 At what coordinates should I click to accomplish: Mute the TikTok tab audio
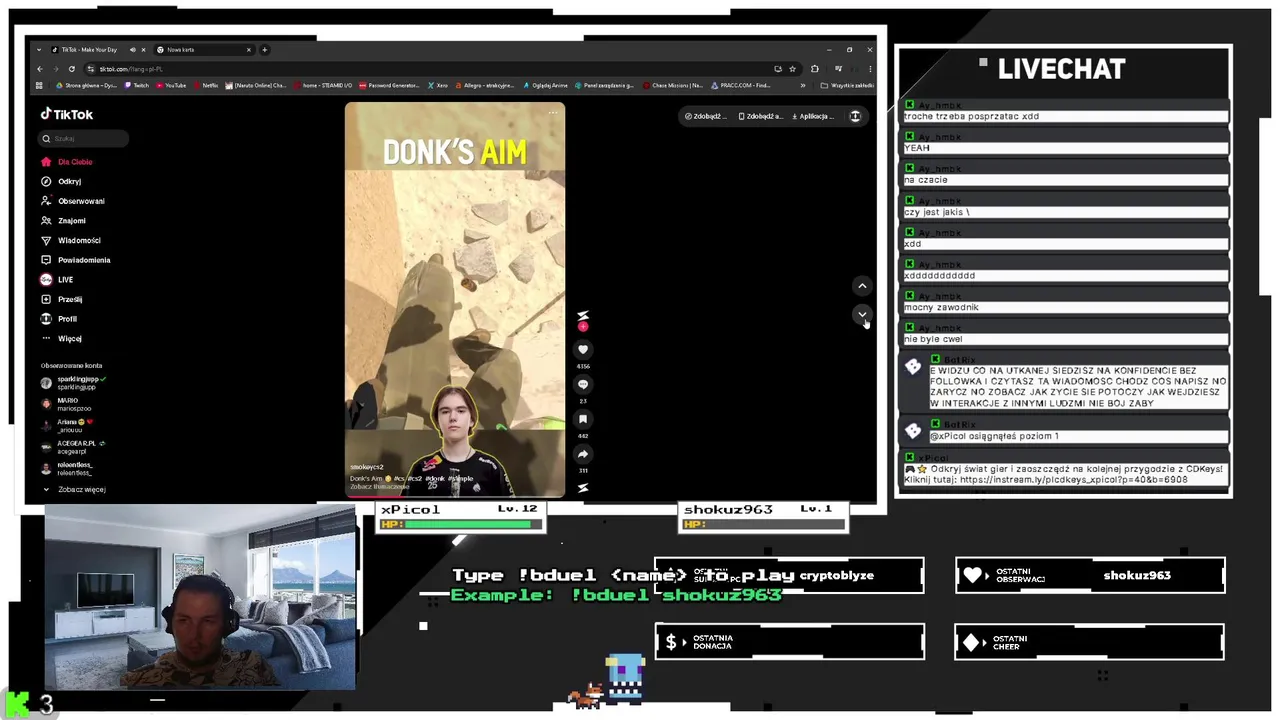(132, 49)
